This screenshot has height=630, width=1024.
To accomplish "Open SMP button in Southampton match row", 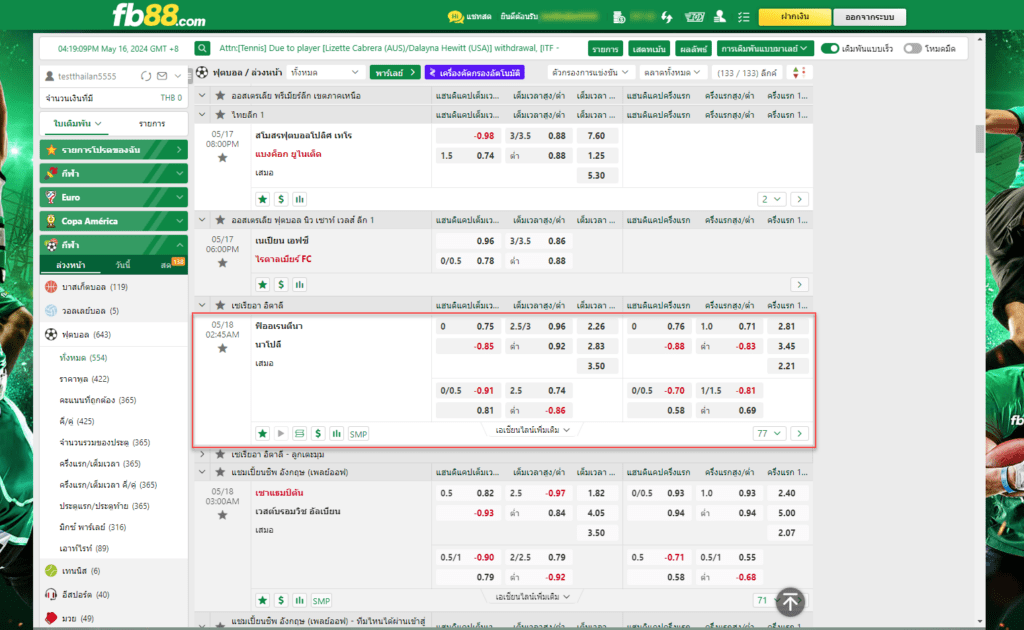I will click(x=321, y=601).
